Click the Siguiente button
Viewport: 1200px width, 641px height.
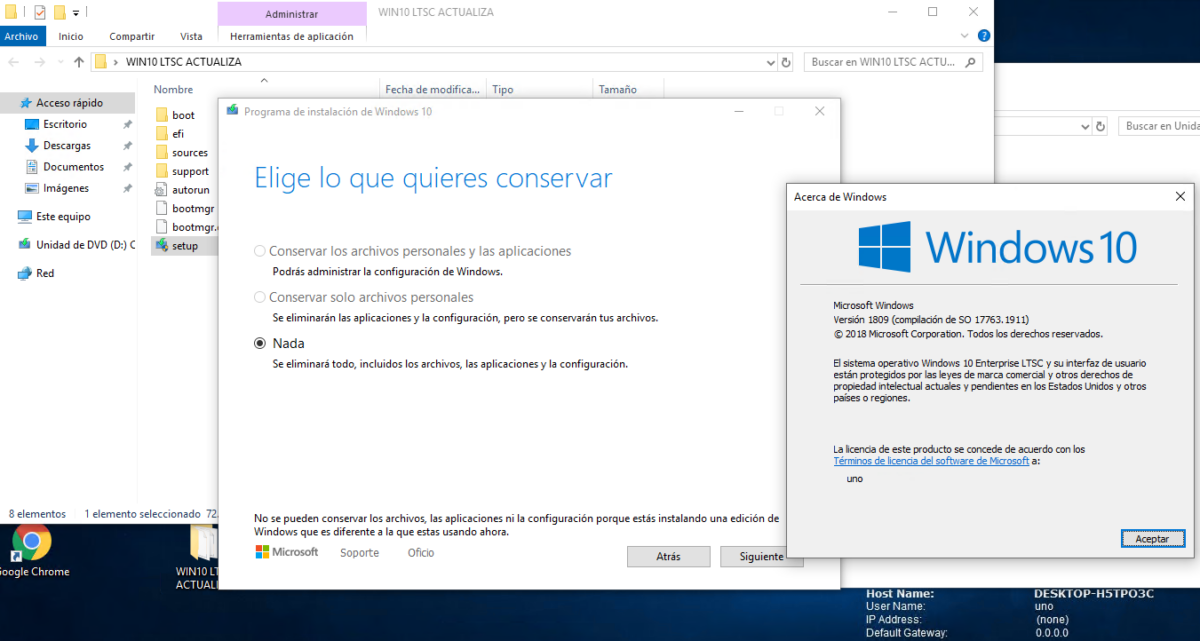[761, 556]
